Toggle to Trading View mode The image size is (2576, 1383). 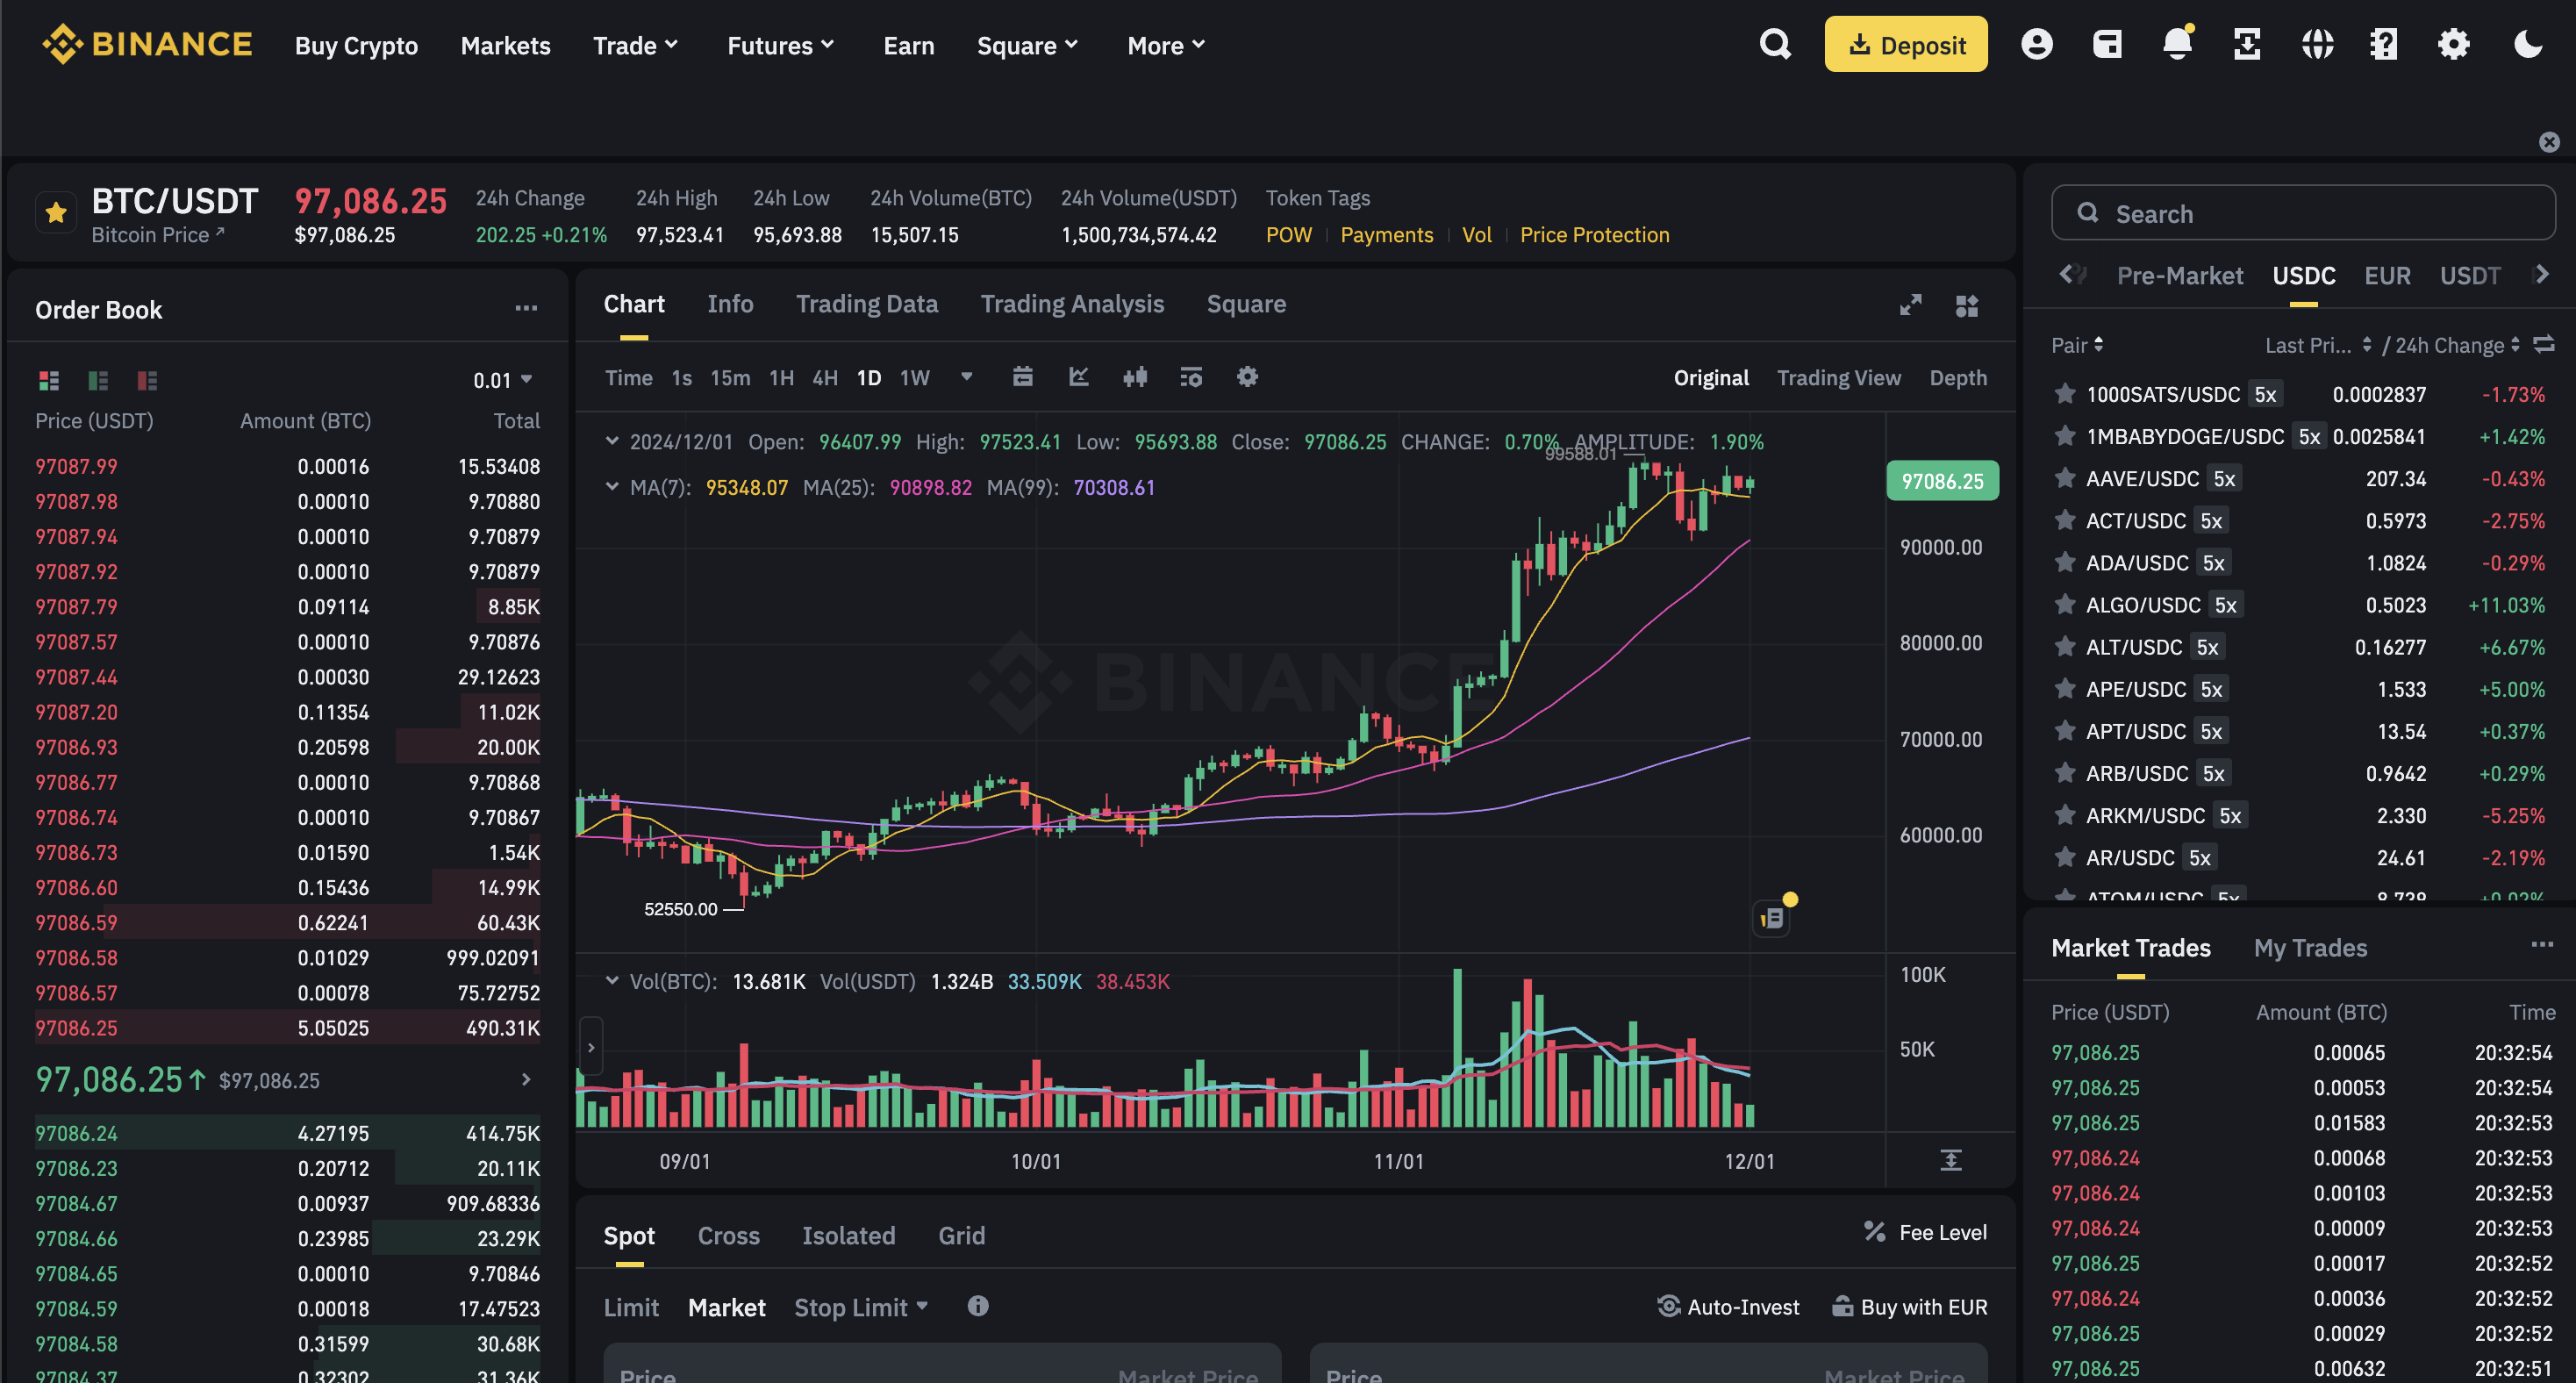tap(1838, 378)
